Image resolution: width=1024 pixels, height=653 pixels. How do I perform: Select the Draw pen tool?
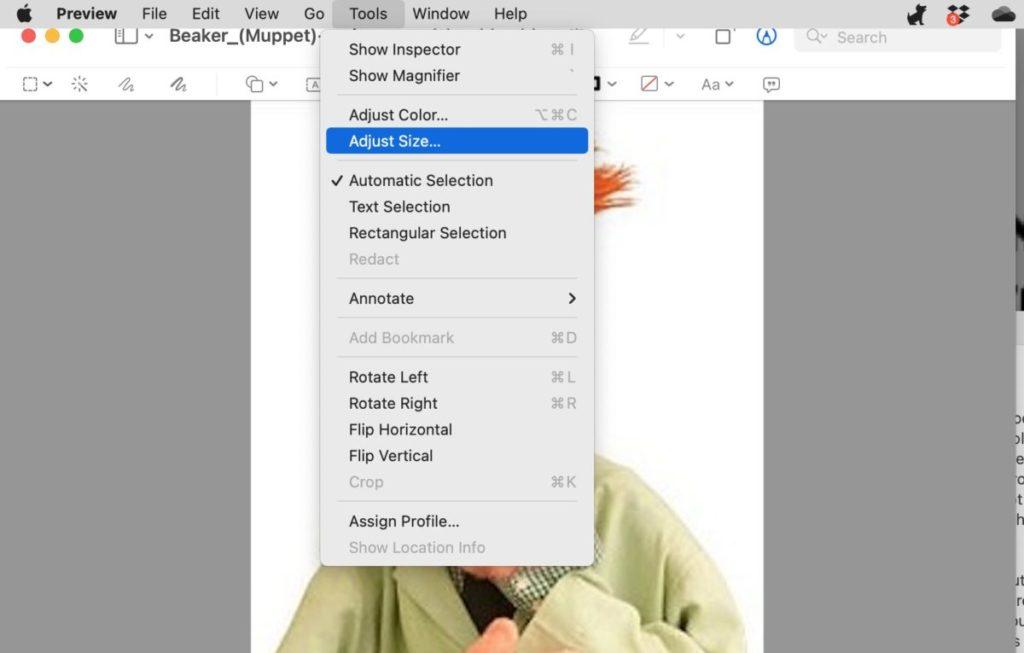[x=178, y=85]
